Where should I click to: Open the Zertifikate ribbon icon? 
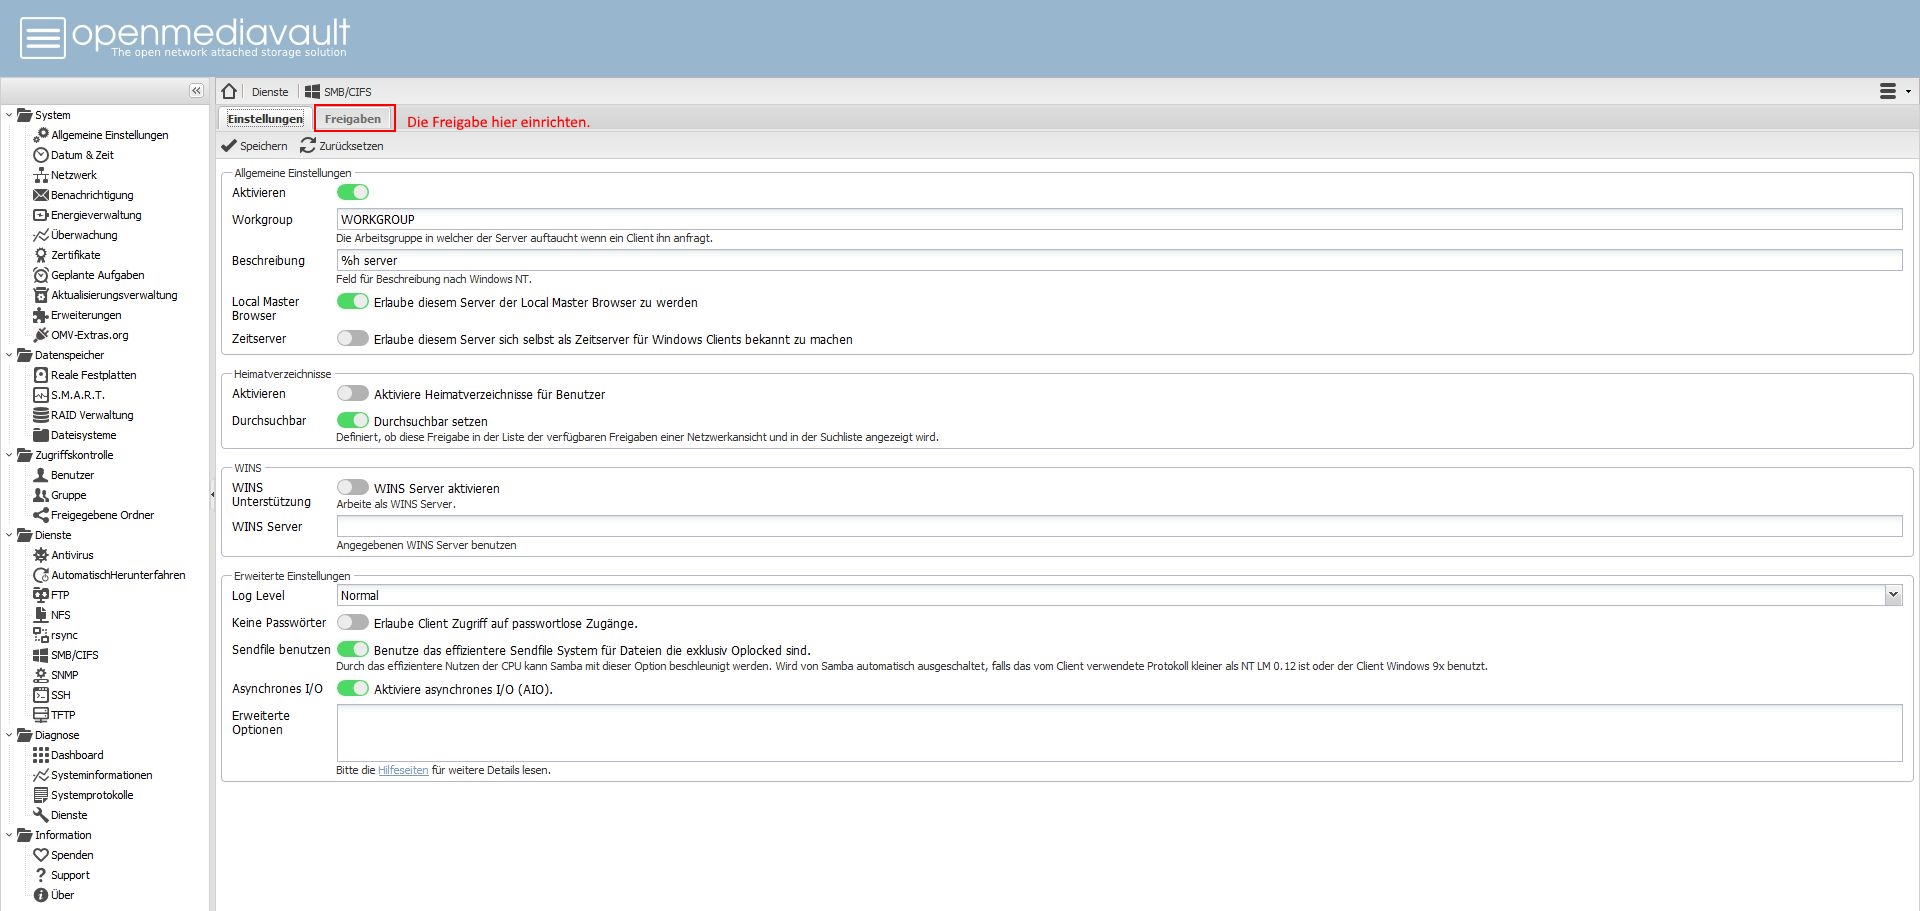tap(41, 255)
